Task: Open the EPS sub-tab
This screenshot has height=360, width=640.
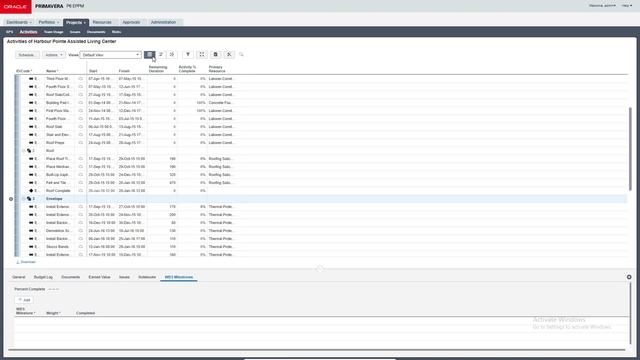Action: point(9,32)
